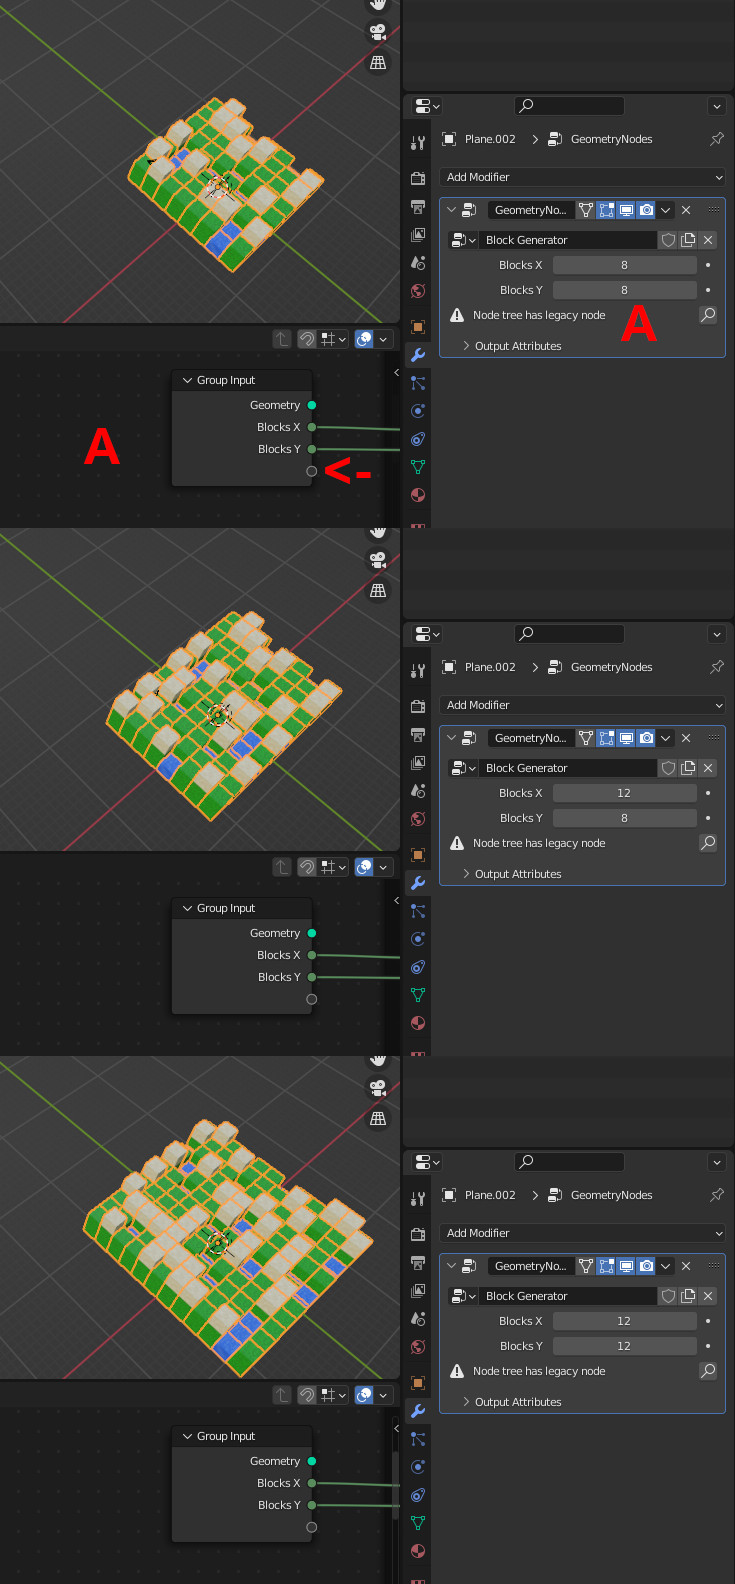Open Tool properties tab in top screenshot
Screen dimensions: 735x1584
point(418,143)
